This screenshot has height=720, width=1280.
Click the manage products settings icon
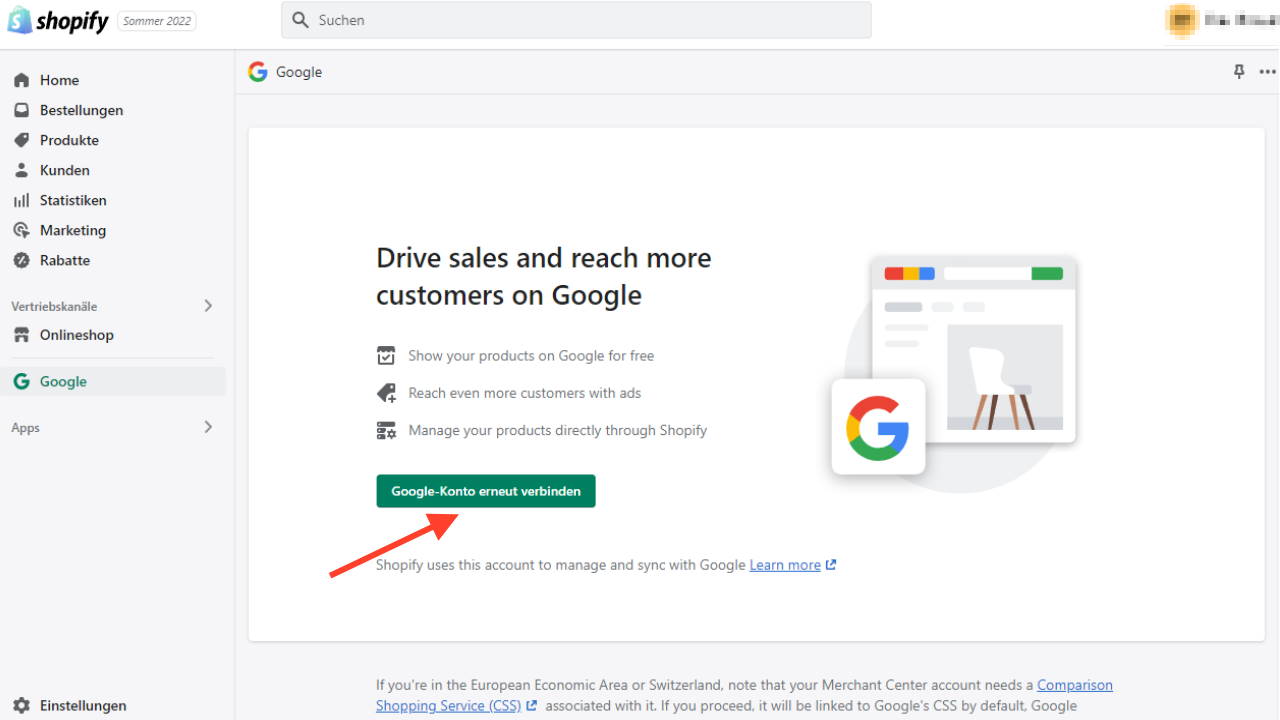click(386, 430)
